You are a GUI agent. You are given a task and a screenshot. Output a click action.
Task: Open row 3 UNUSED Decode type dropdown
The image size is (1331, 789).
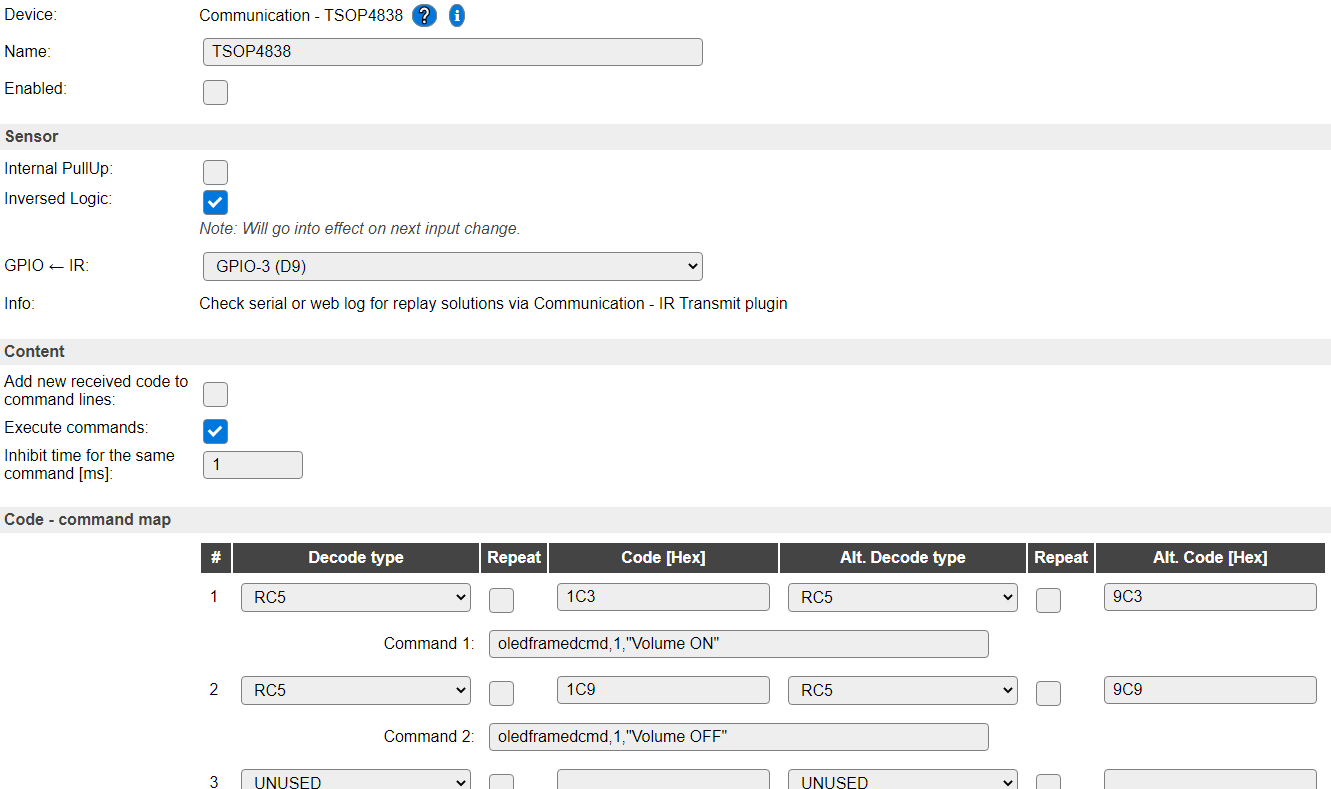(356, 780)
